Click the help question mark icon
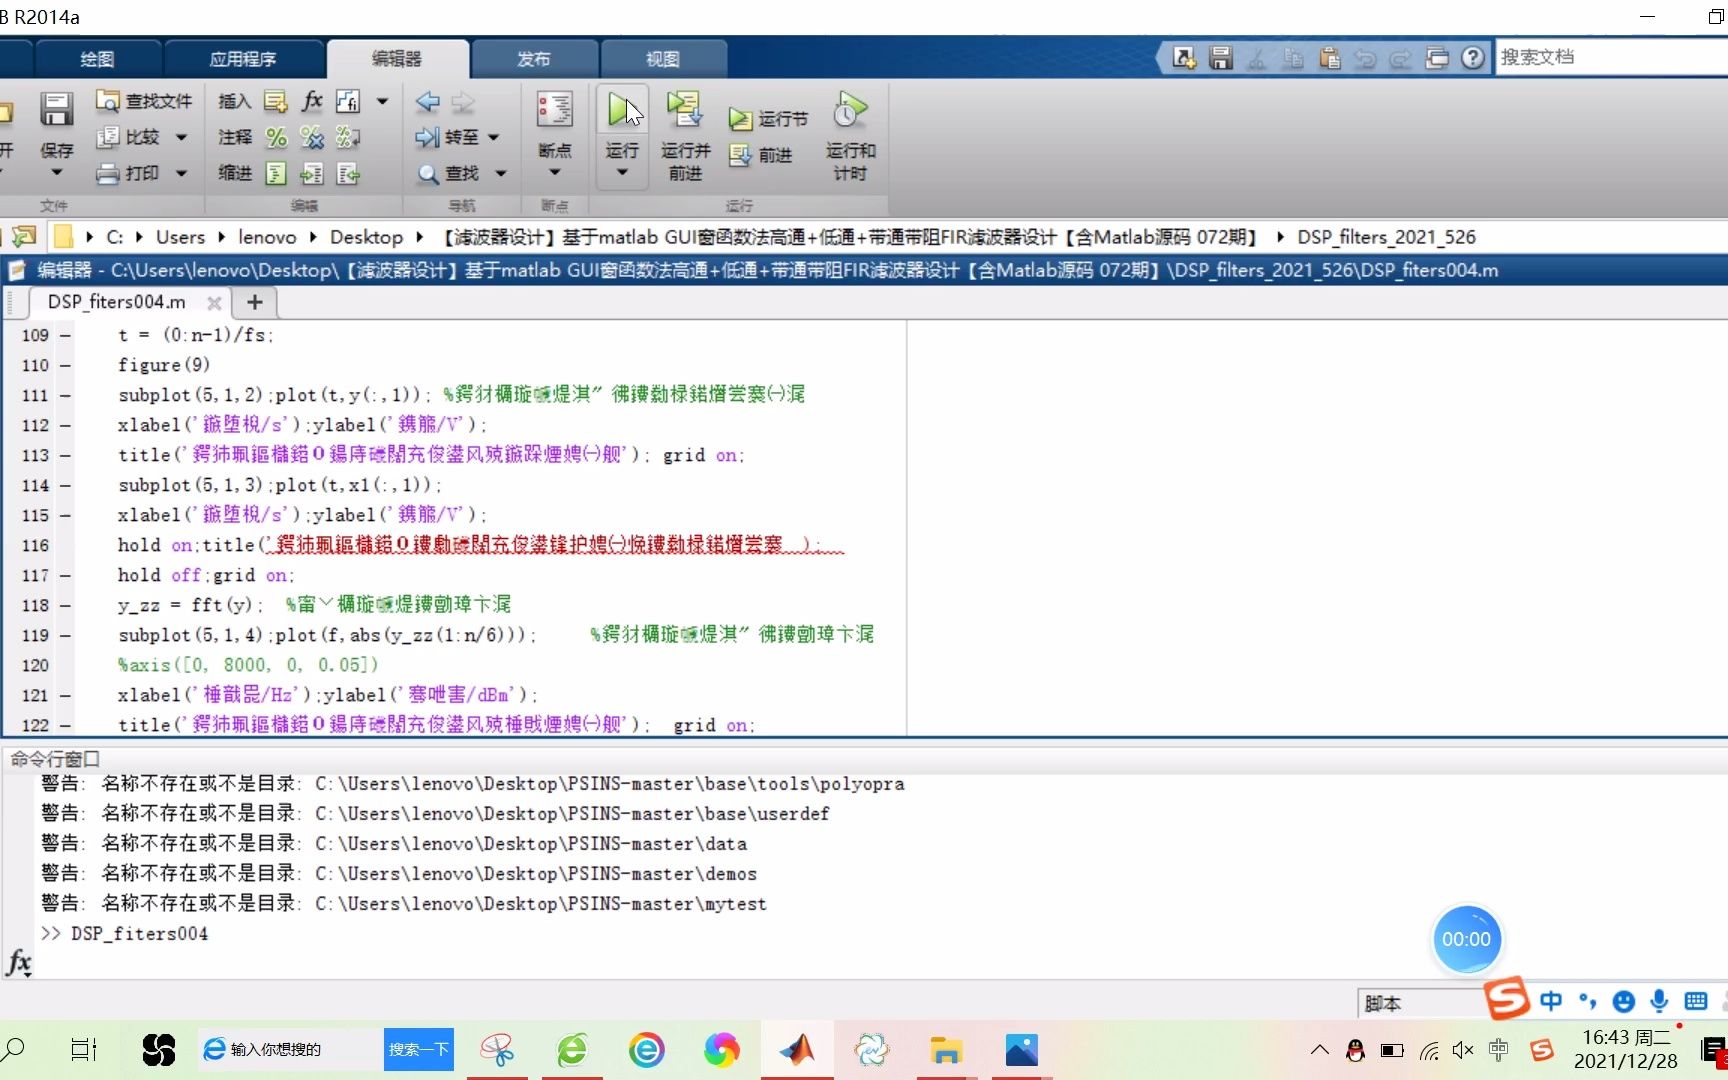The image size is (1728, 1080). tap(1472, 58)
